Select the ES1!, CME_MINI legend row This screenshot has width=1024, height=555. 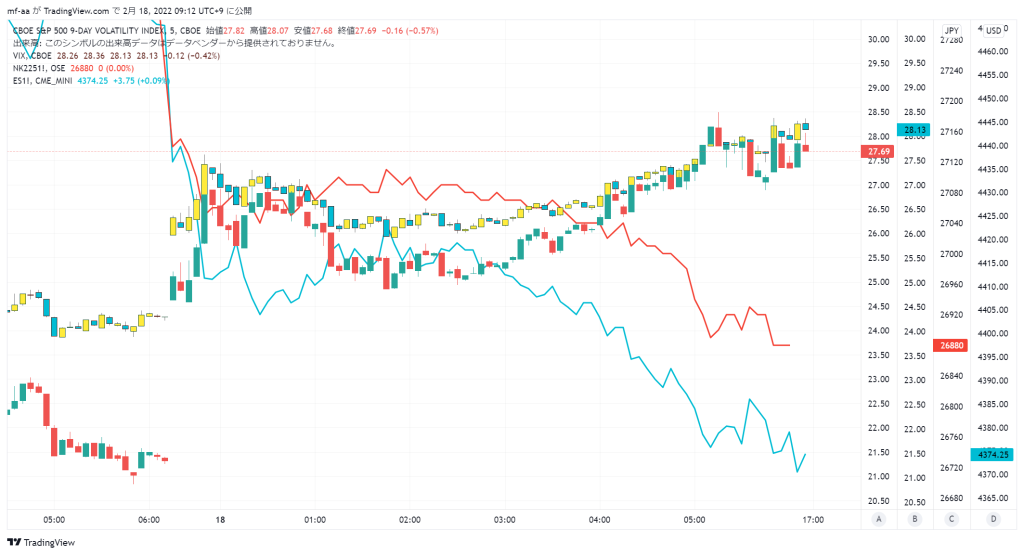click(91, 80)
